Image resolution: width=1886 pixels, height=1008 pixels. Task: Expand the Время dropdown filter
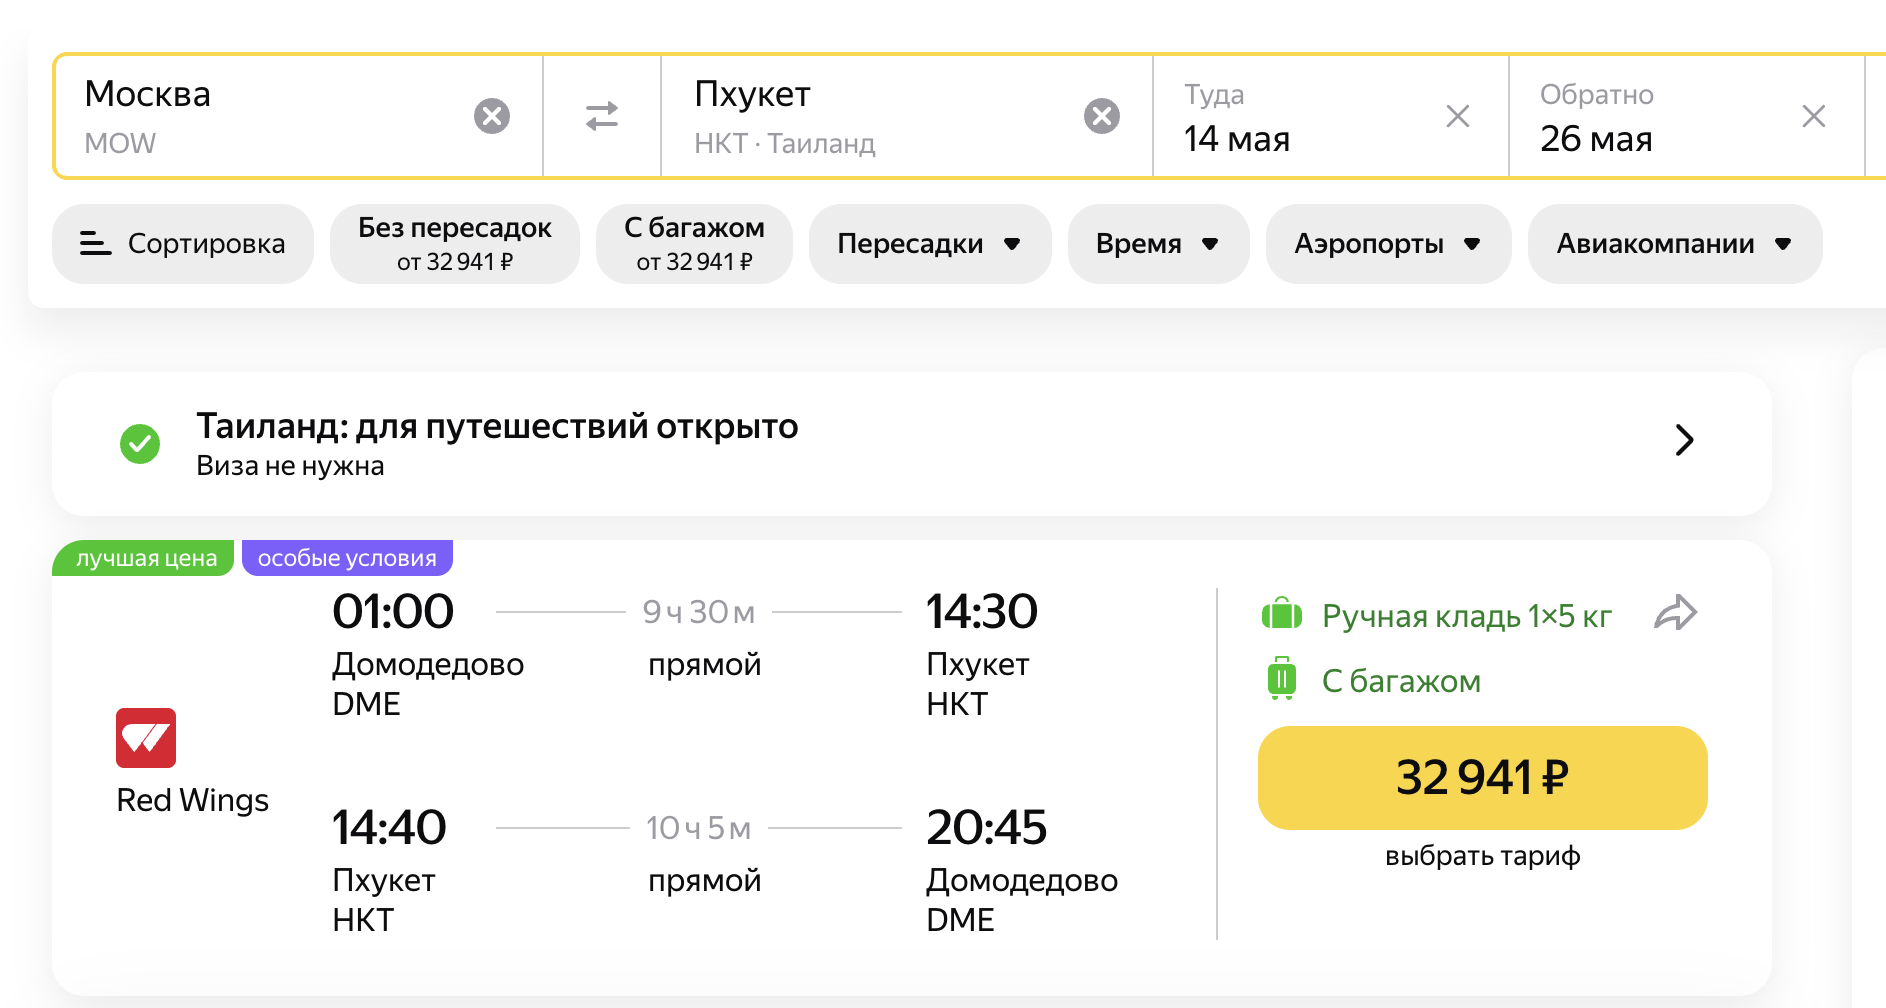pyautogui.click(x=1158, y=244)
